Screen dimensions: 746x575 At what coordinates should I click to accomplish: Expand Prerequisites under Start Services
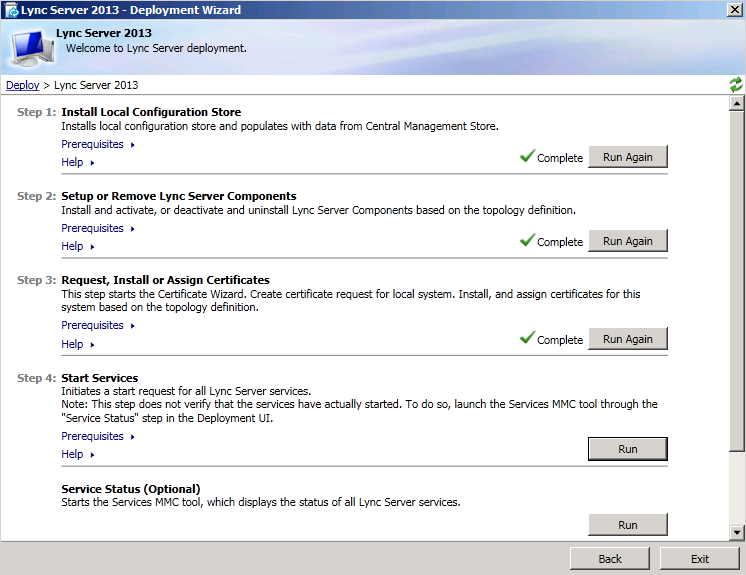click(98, 436)
